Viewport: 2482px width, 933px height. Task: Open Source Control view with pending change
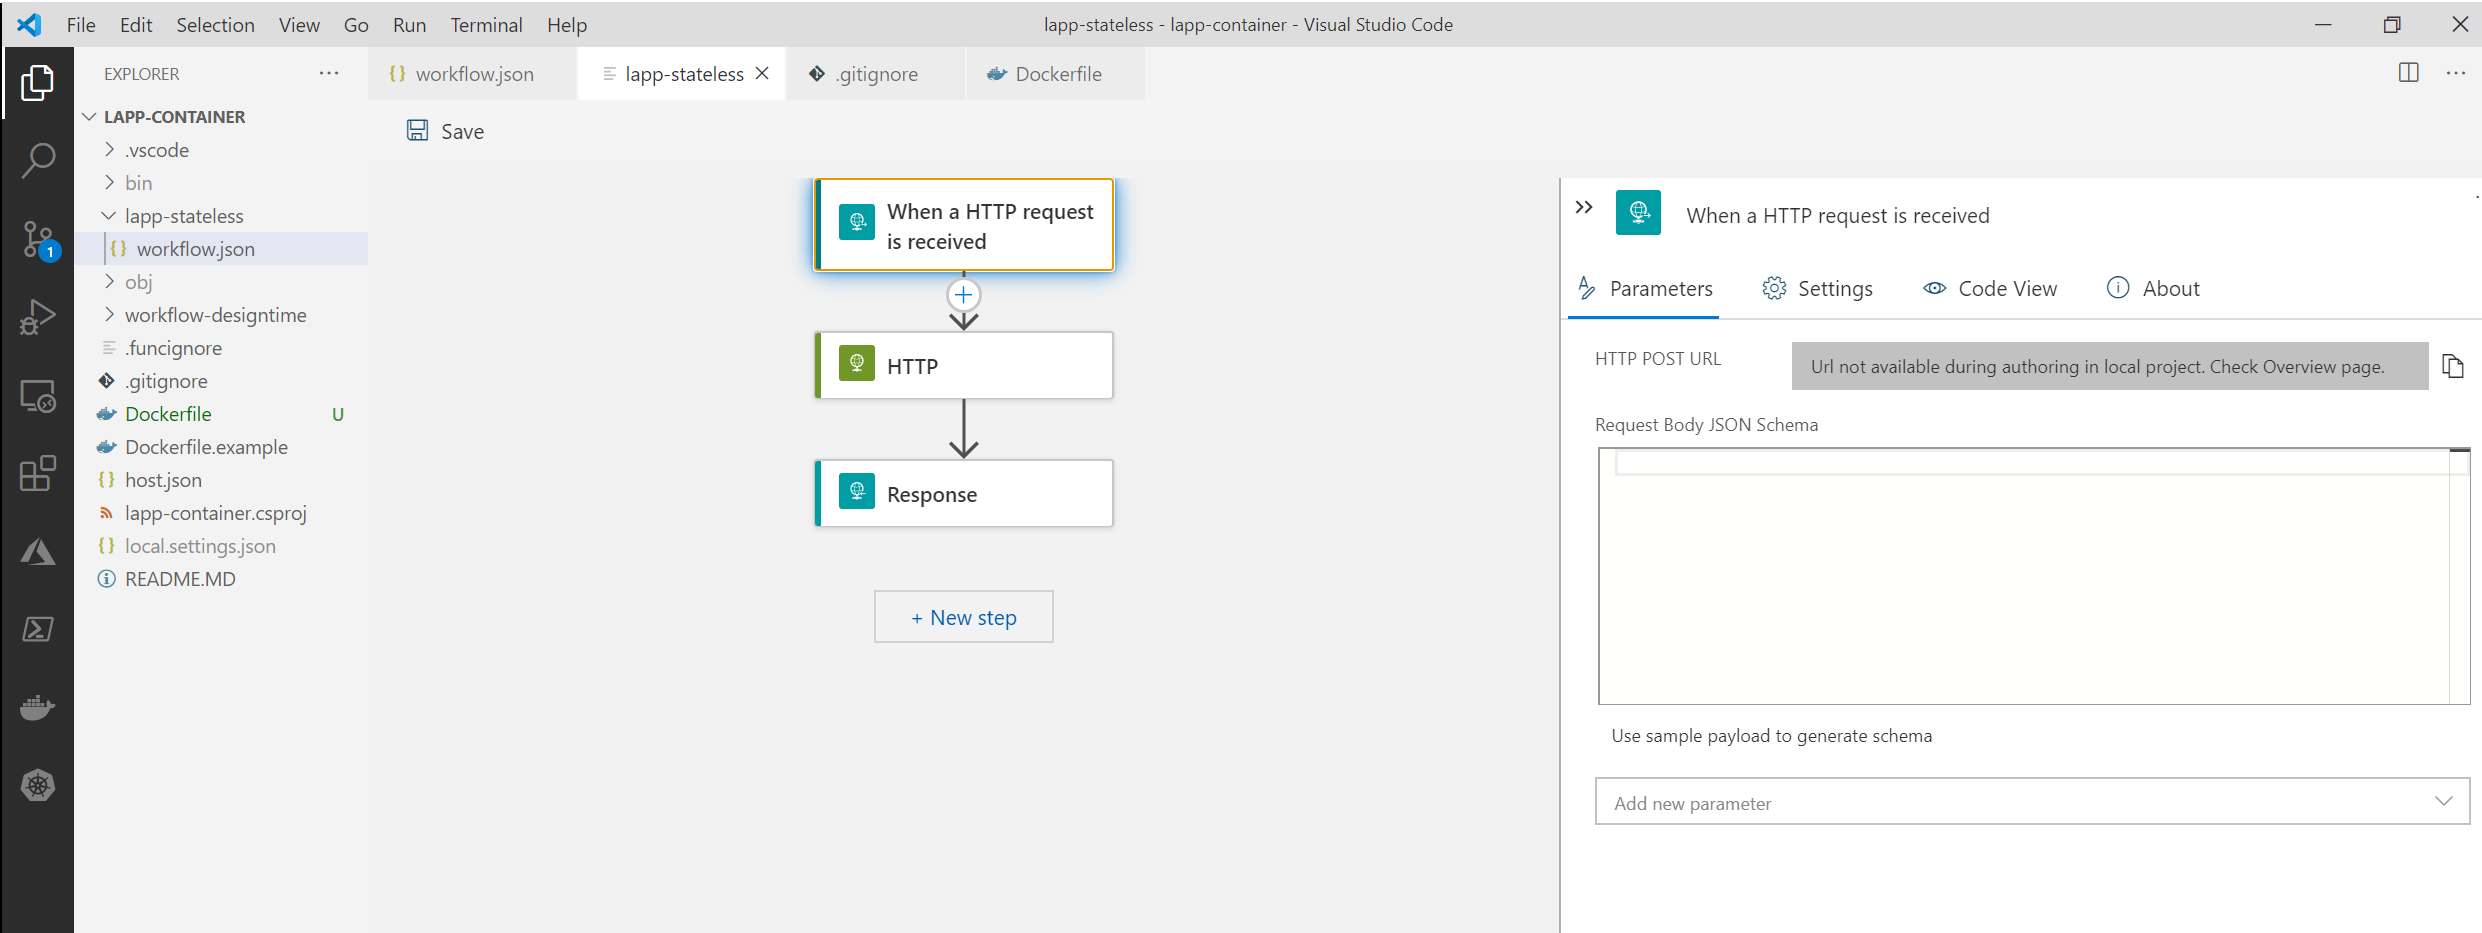click(38, 240)
